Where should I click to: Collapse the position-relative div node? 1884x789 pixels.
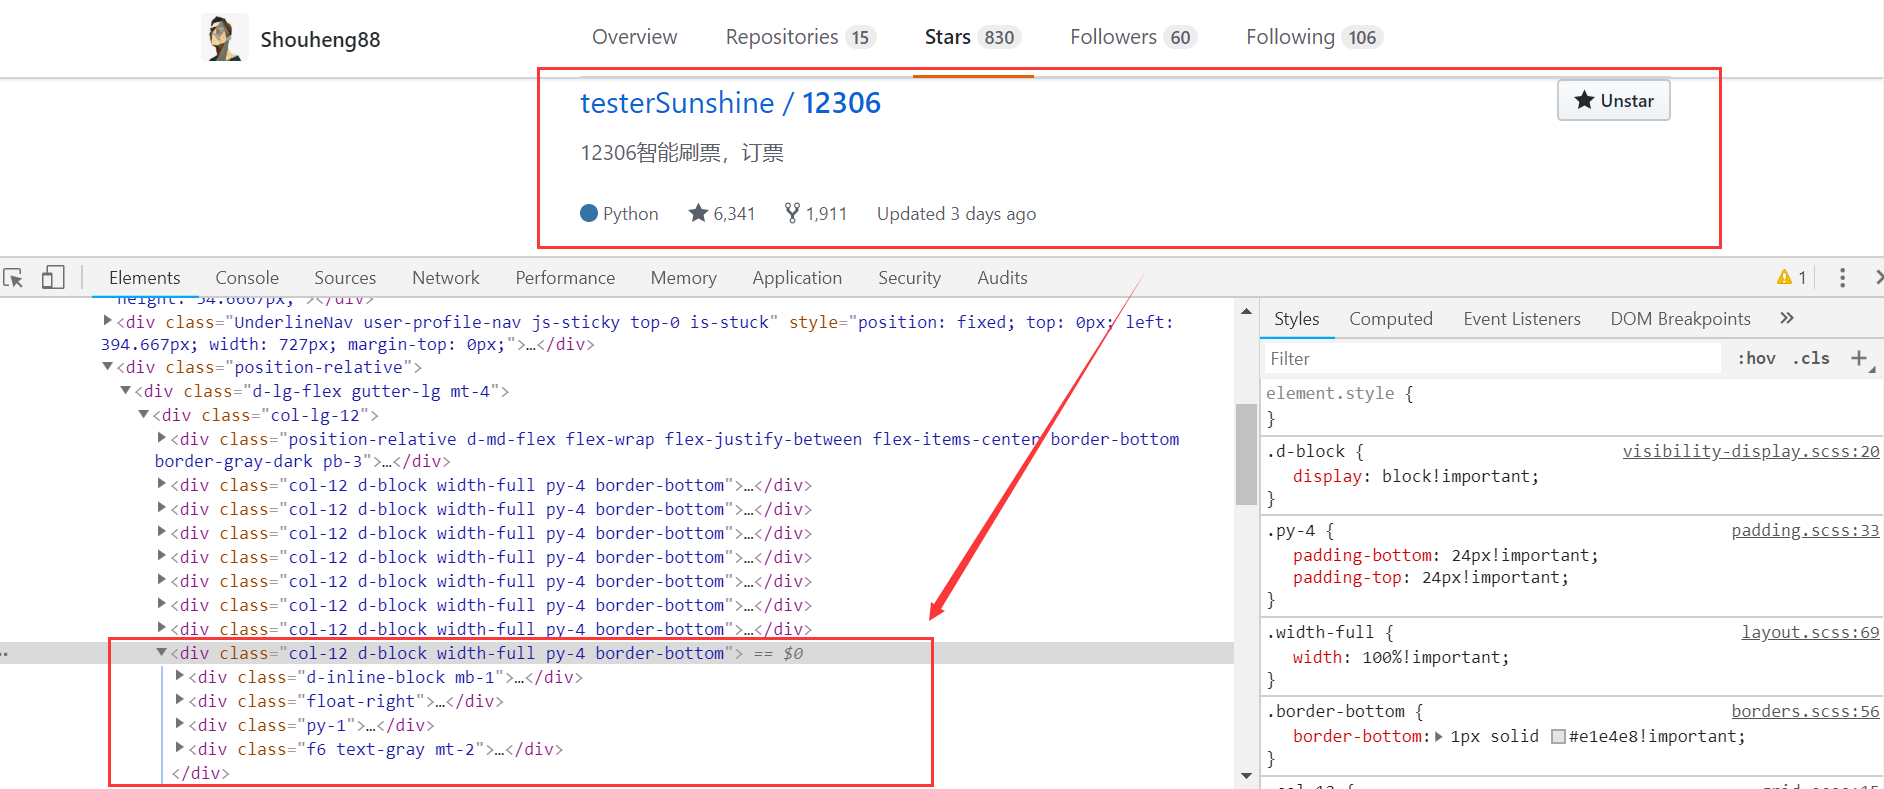click(x=107, y=367)
